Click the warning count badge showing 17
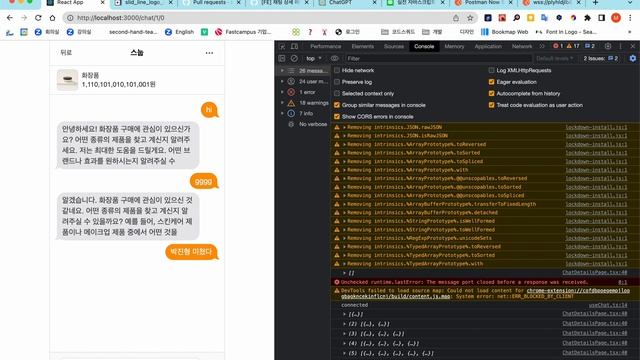The width and height of the screenshot is (640, 360). (573, 46)
